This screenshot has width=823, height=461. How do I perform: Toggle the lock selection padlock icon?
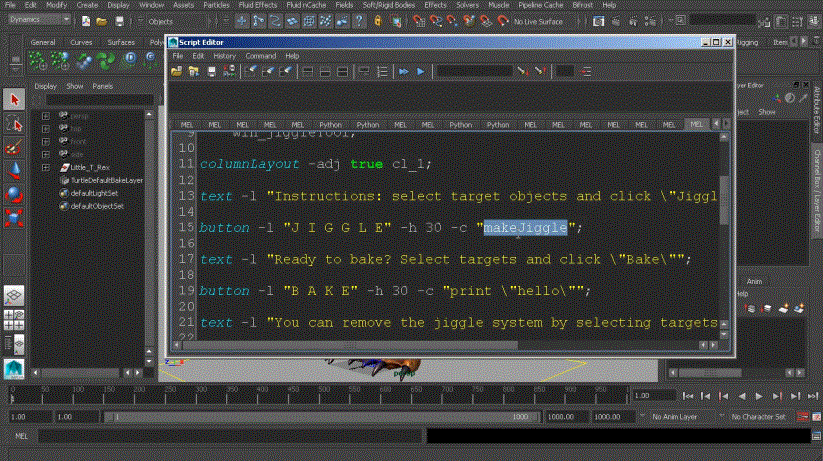point(378,21)
